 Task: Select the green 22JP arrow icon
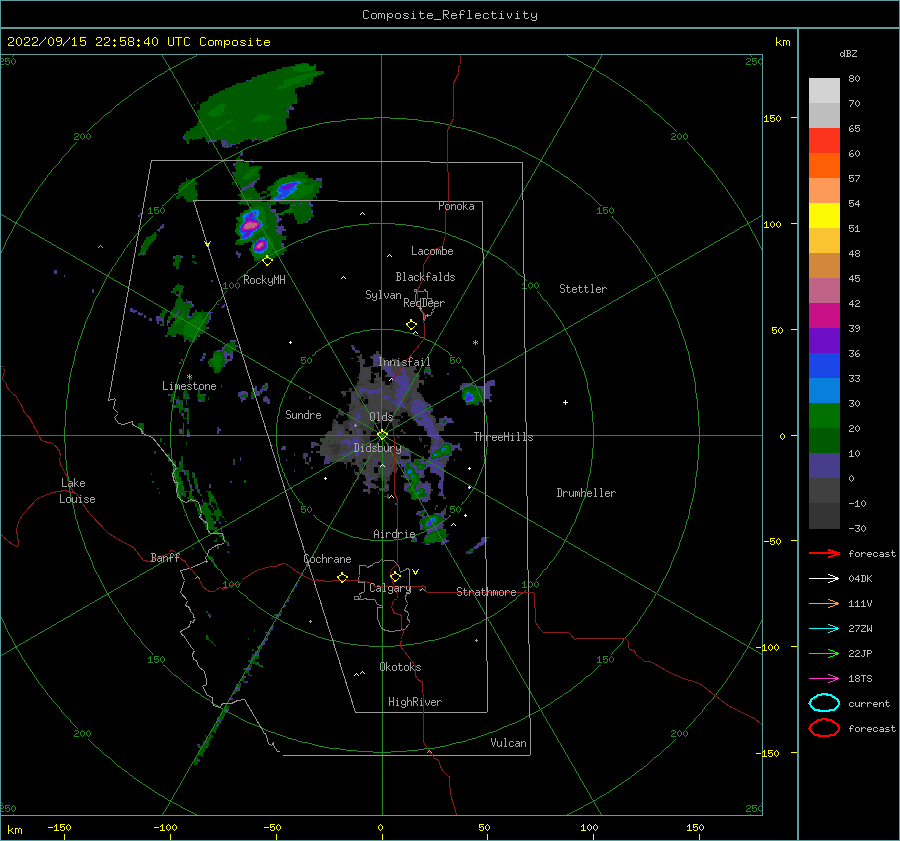824,653
